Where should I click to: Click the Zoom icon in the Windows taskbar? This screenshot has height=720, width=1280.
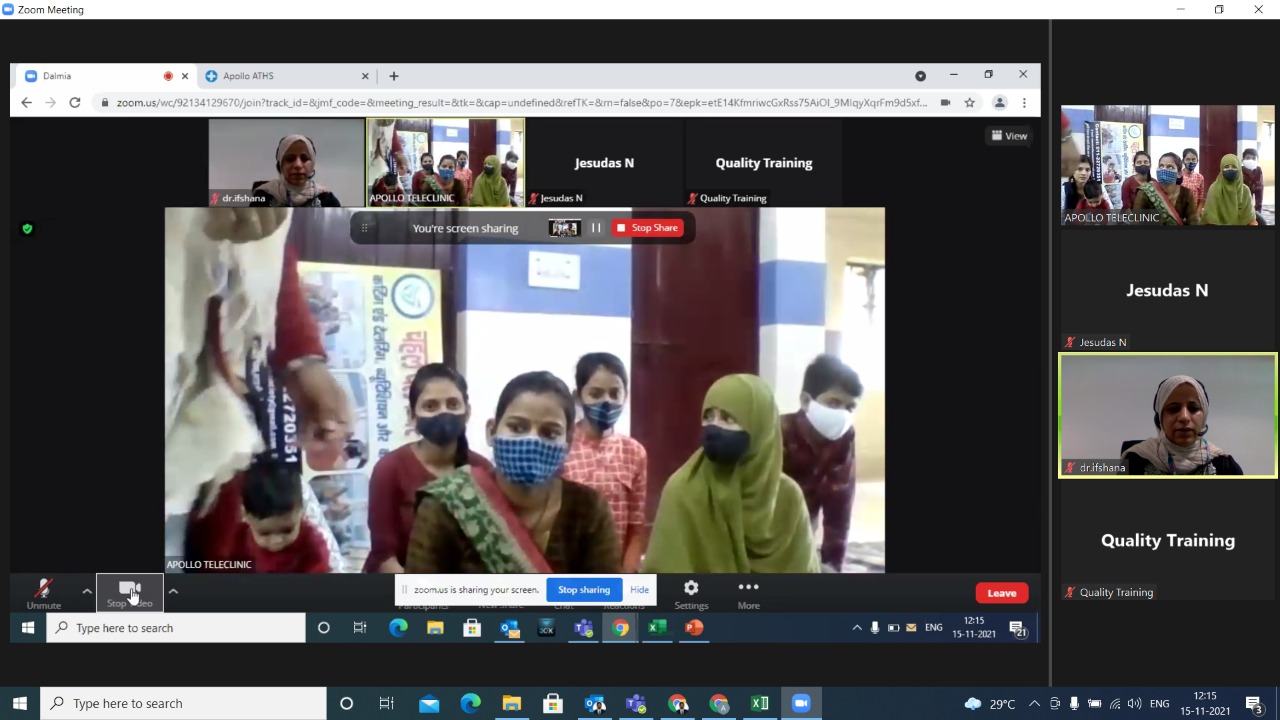(x=800, y=703)
